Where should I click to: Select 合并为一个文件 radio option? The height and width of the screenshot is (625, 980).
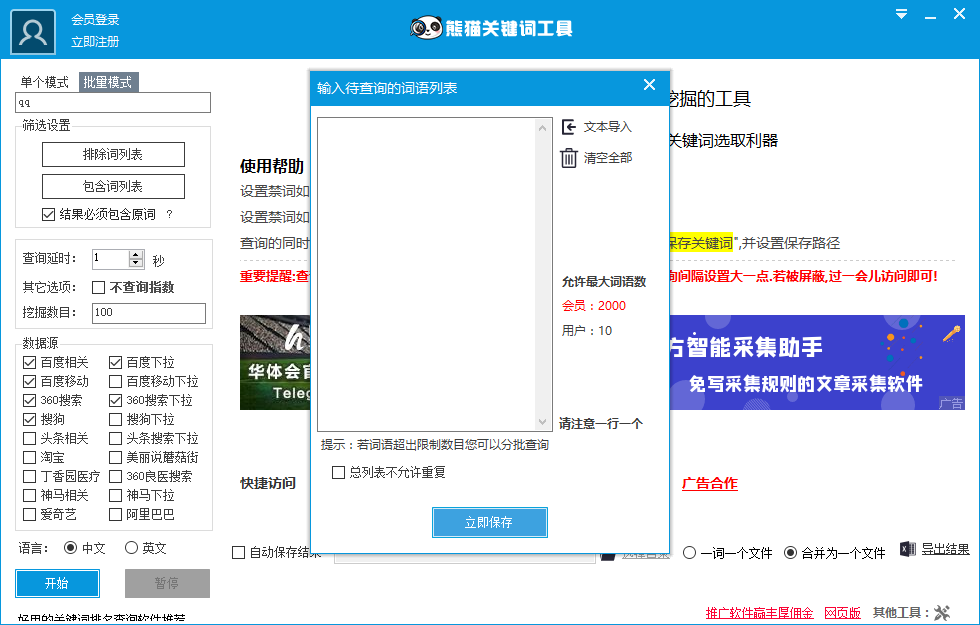tap(791, 553)
